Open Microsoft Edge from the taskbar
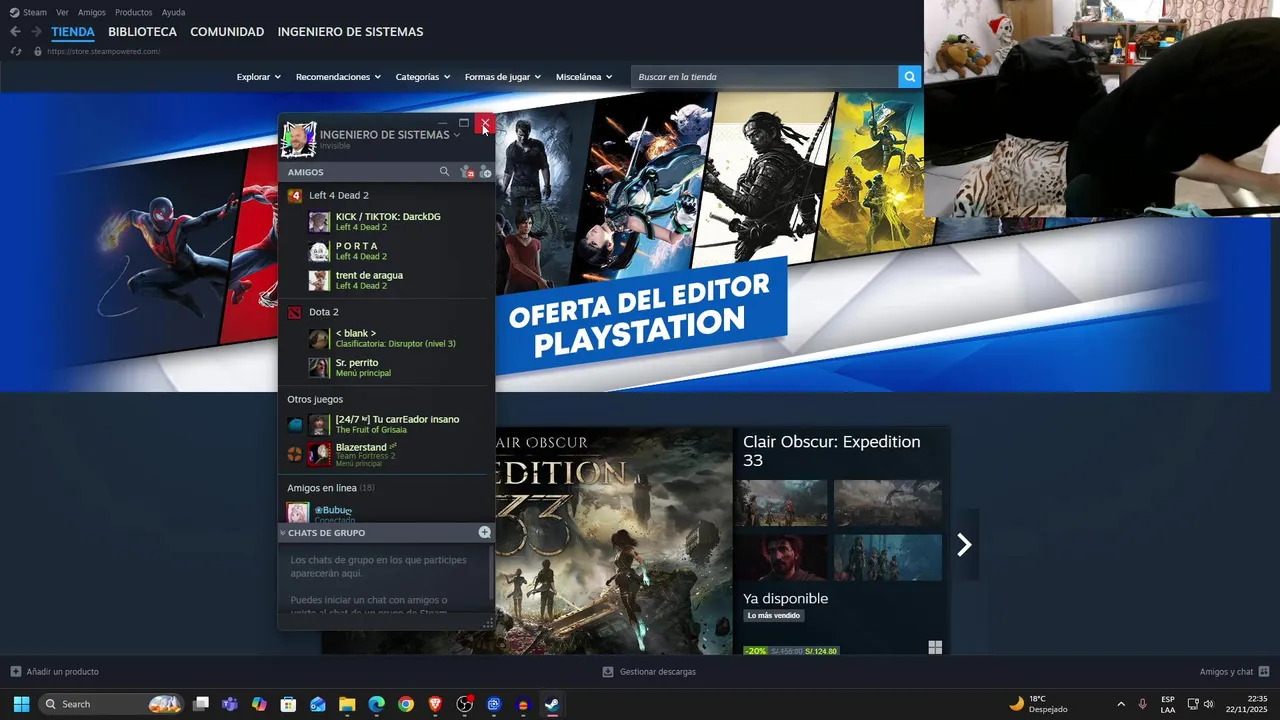Viewport: 1280px width, 720px height. (x=376, y=704)
